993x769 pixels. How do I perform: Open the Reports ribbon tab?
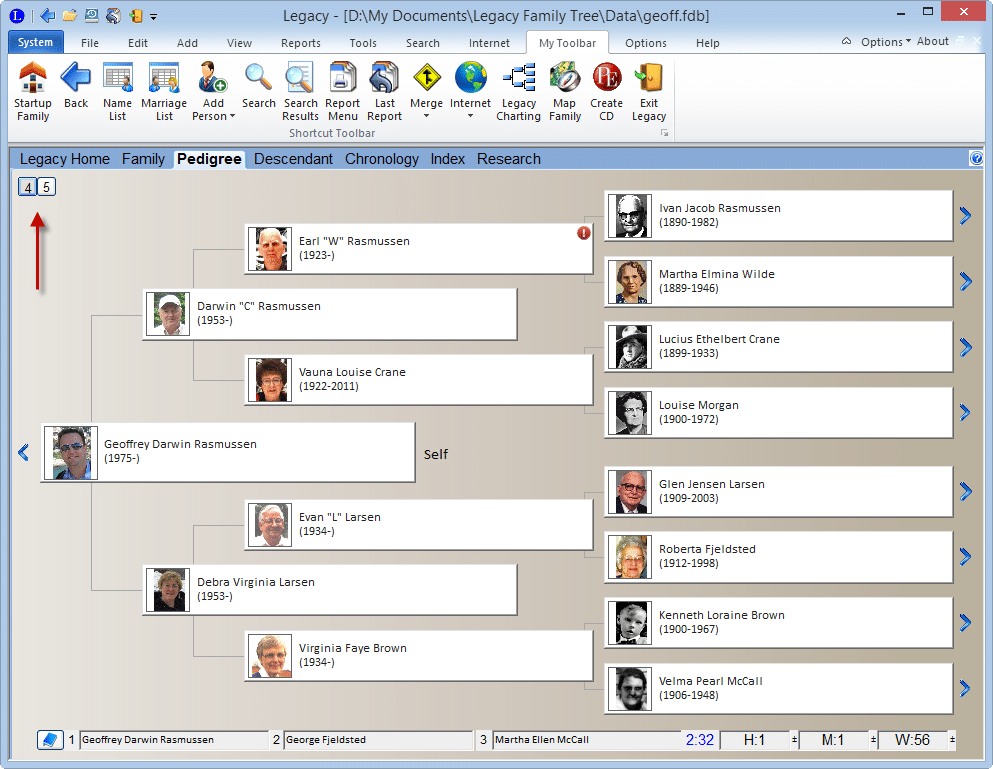[301, 43]
